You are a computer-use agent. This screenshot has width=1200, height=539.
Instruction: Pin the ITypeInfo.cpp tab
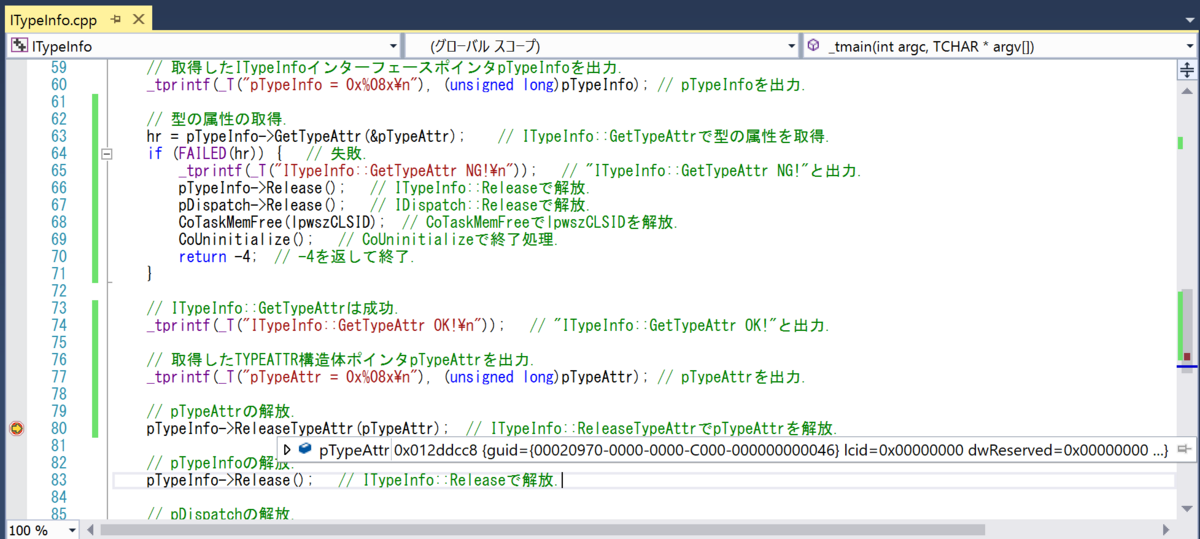click(x=115, y=18)
